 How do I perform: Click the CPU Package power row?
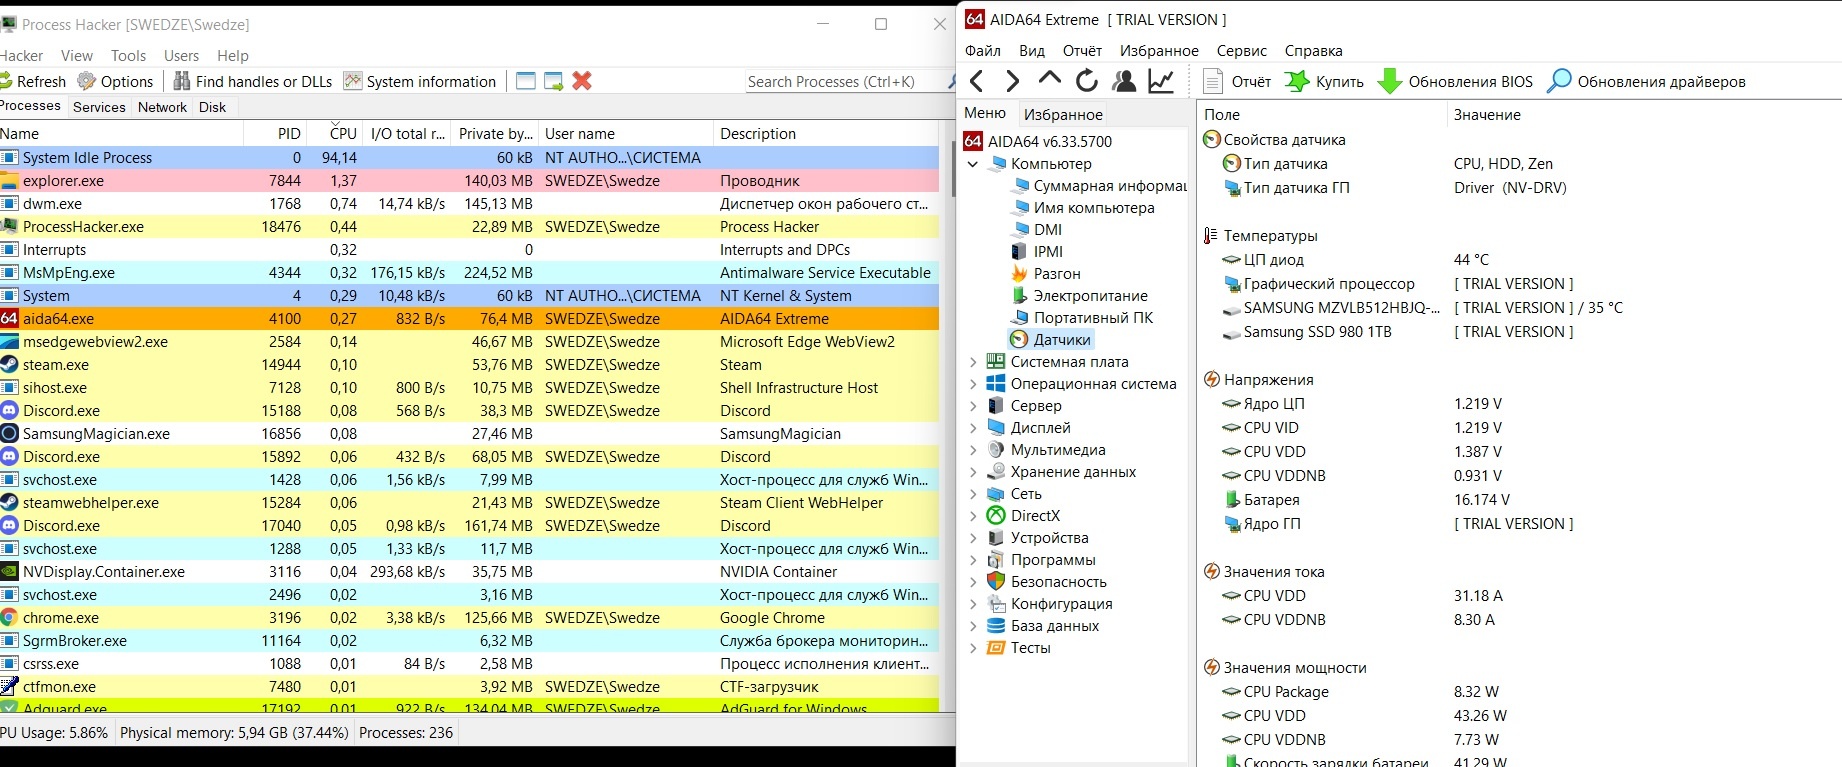1520,692
